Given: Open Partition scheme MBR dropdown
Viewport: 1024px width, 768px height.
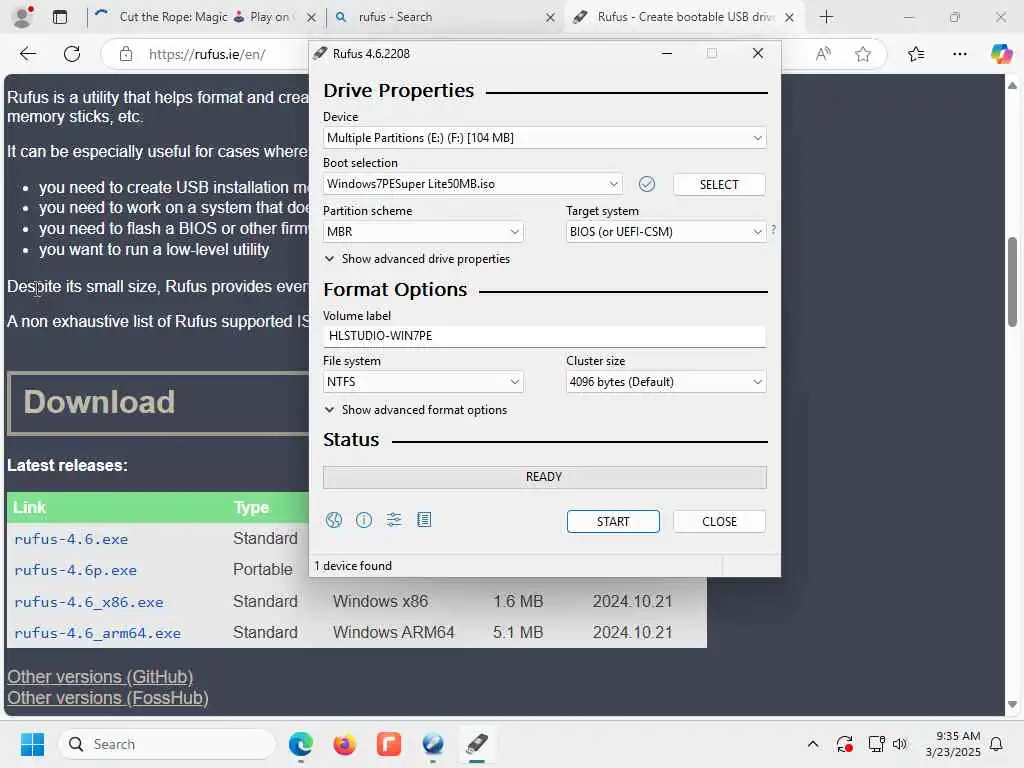Looking at the screenshot, I should coord(423,232).
